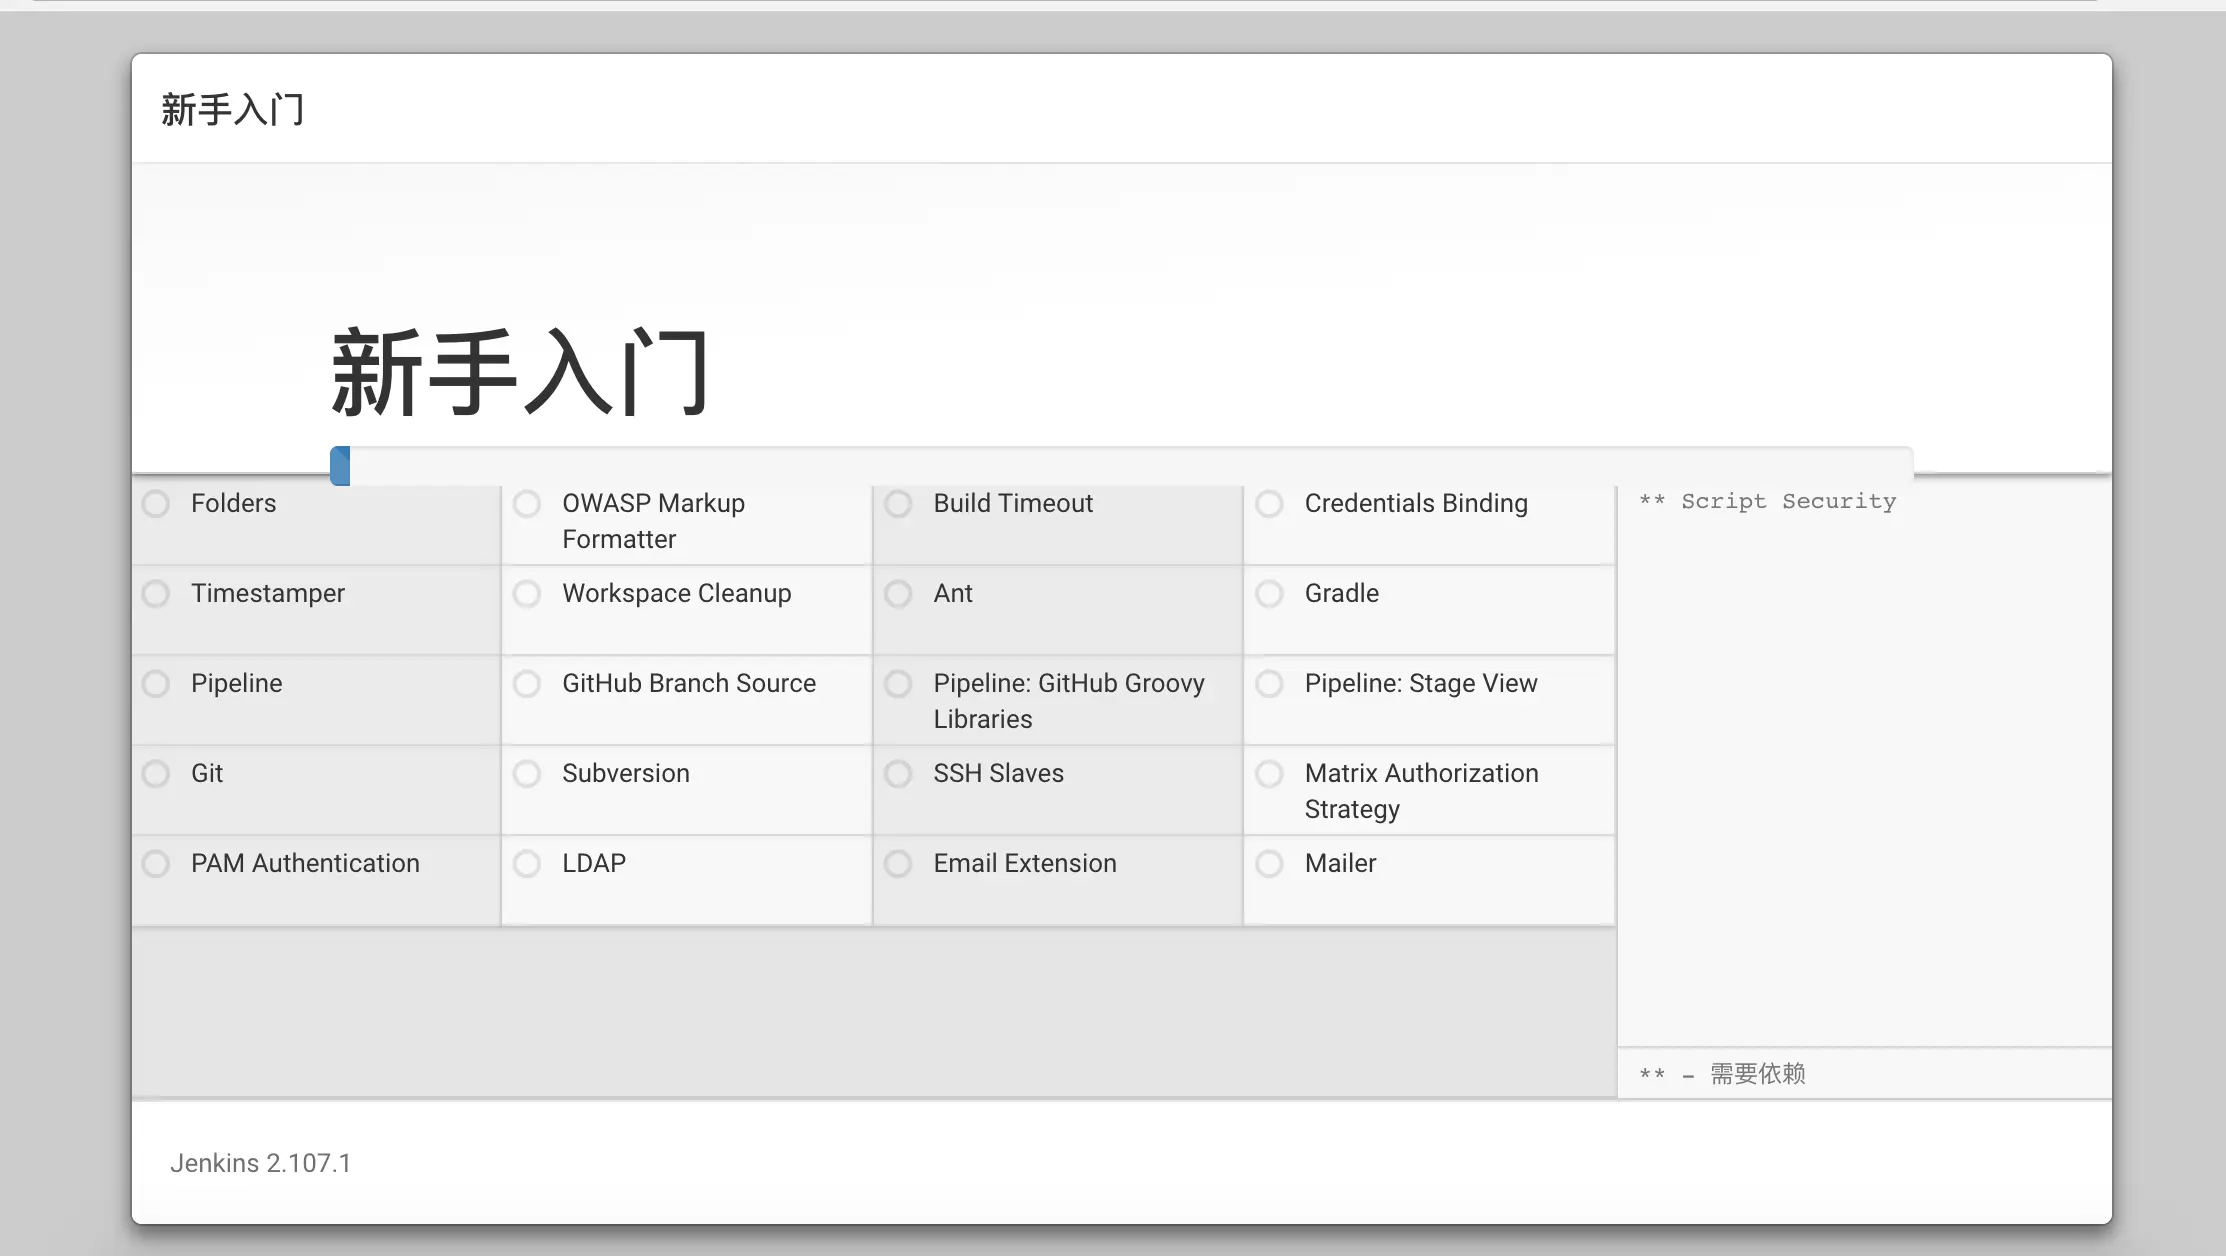2226x1256 pixels.
Task: Click the OWASP Markup Formatter status circle
Action: tap(527, 503)
